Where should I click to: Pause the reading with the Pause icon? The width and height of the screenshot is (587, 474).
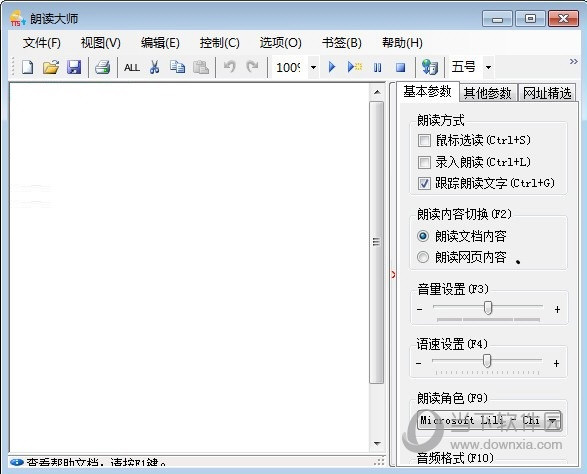[x=377, y=67]
